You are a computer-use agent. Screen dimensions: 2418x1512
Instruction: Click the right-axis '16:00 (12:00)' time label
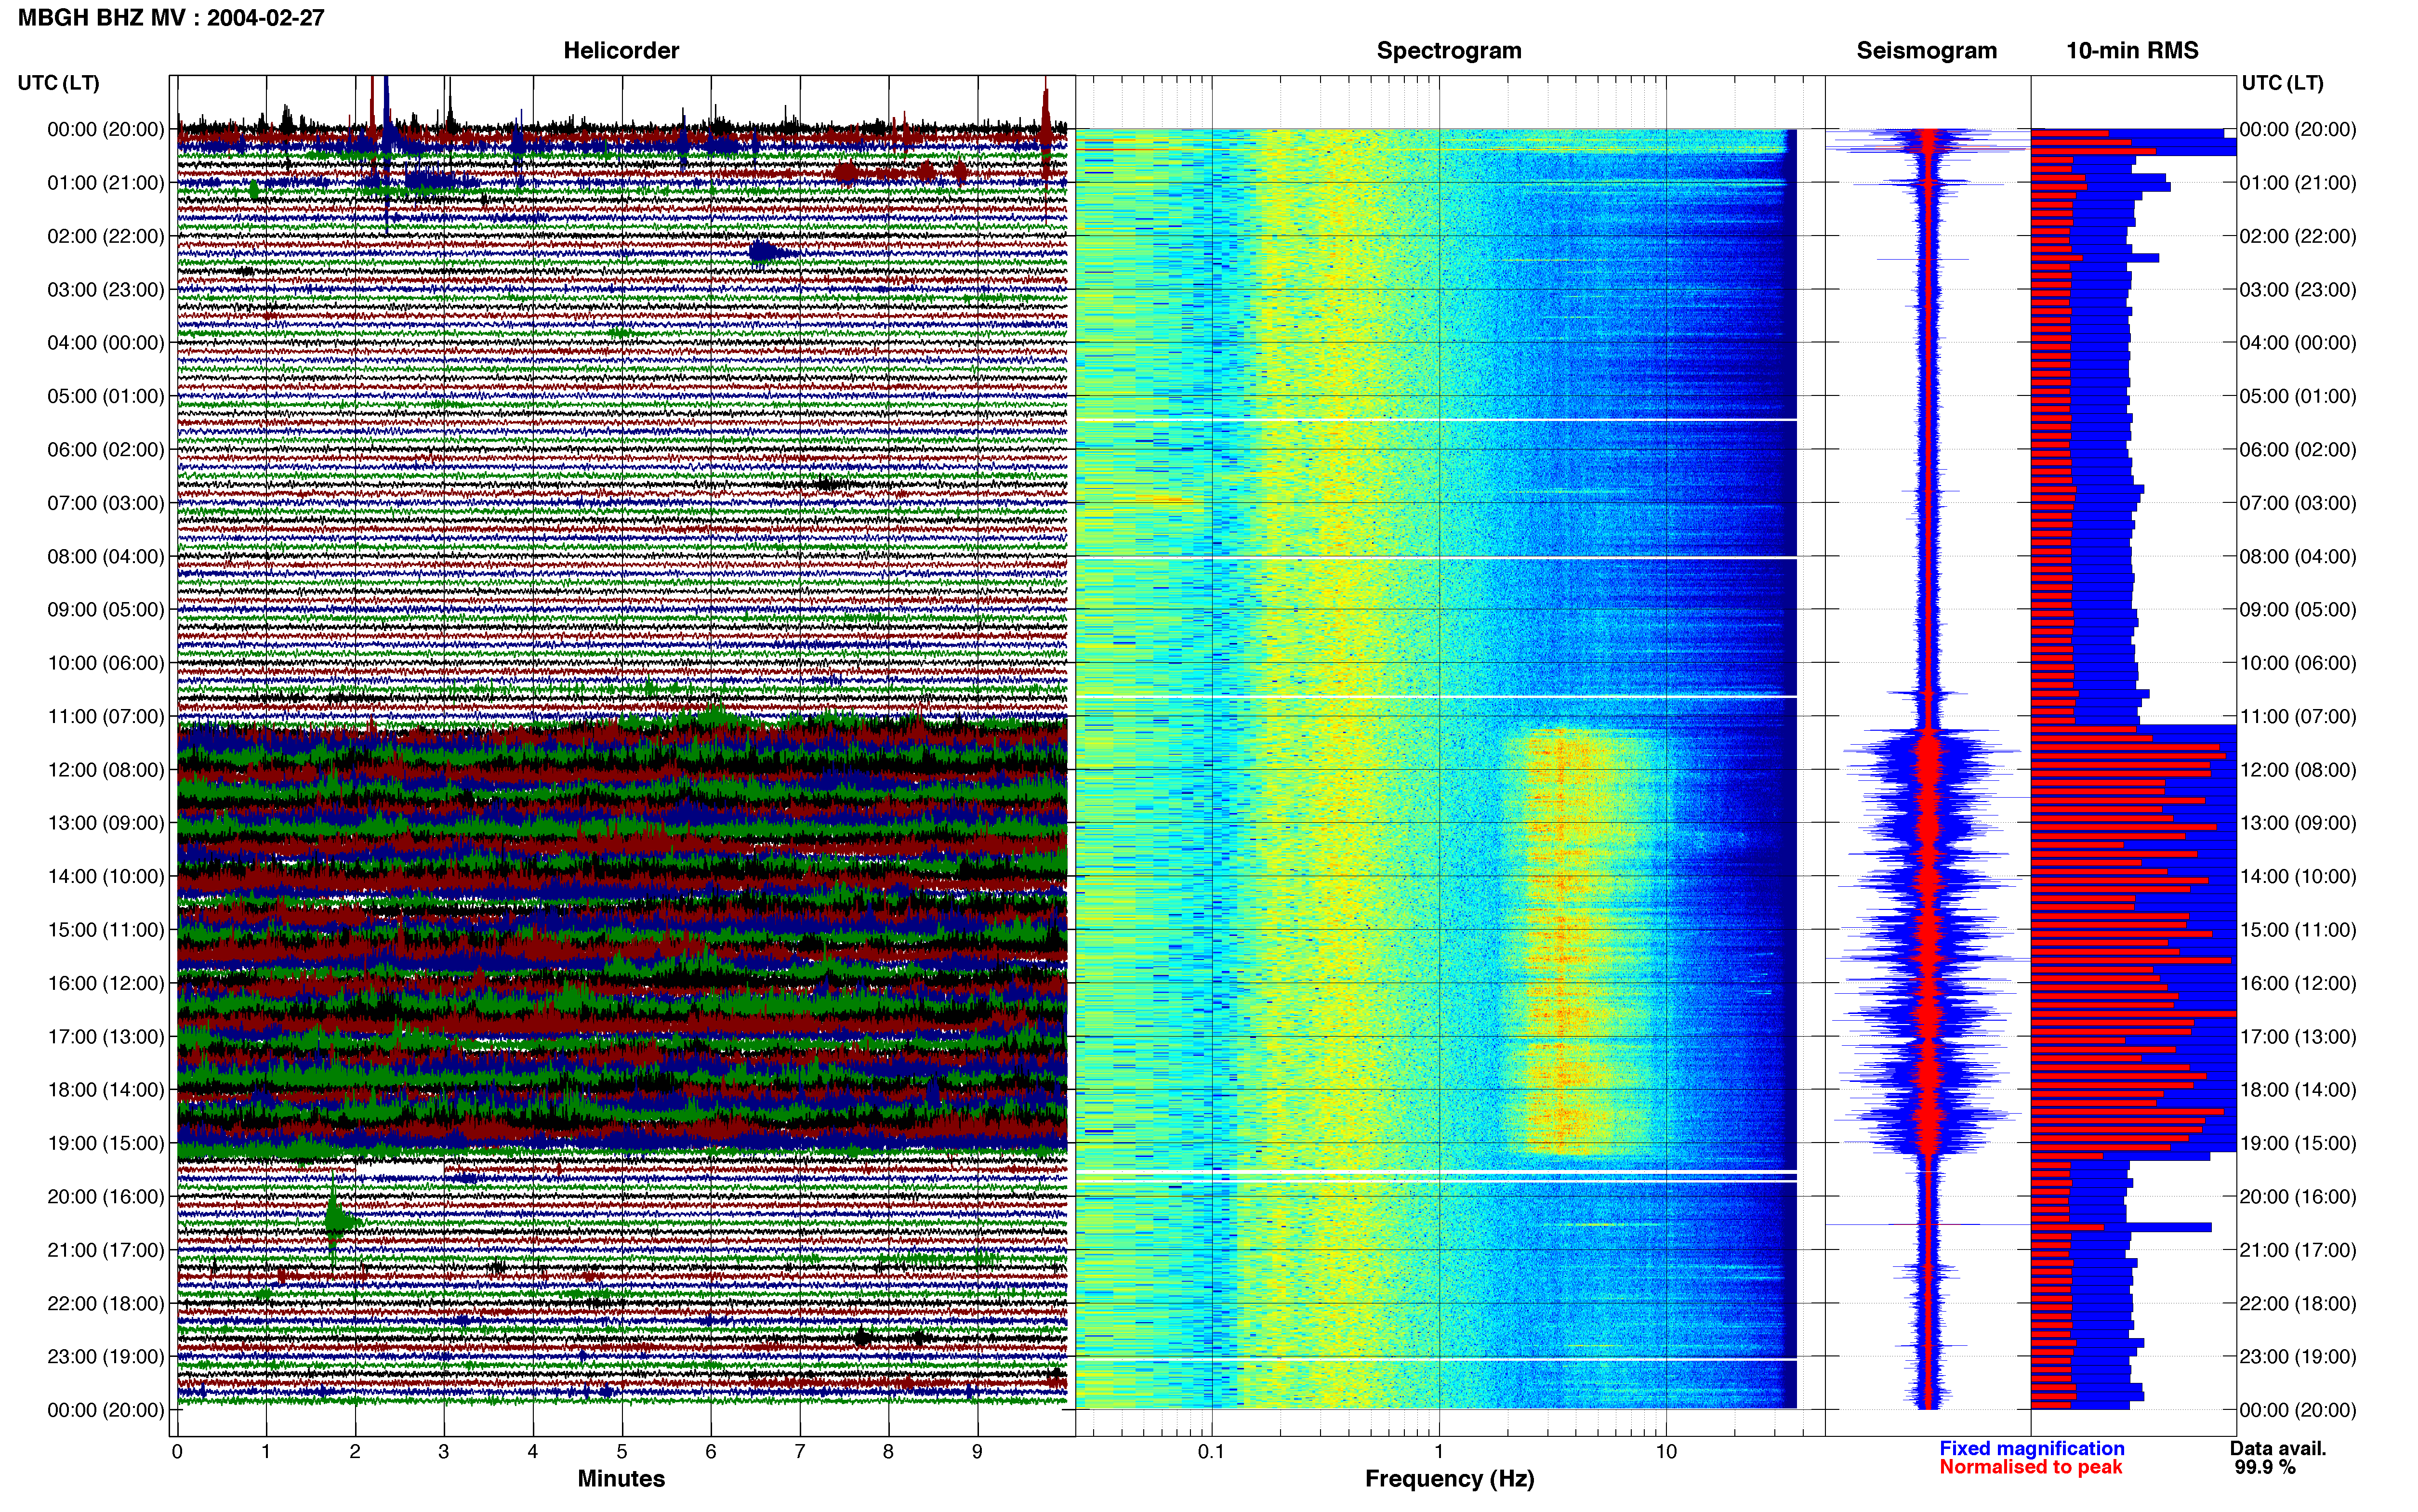coord(2298,982)
